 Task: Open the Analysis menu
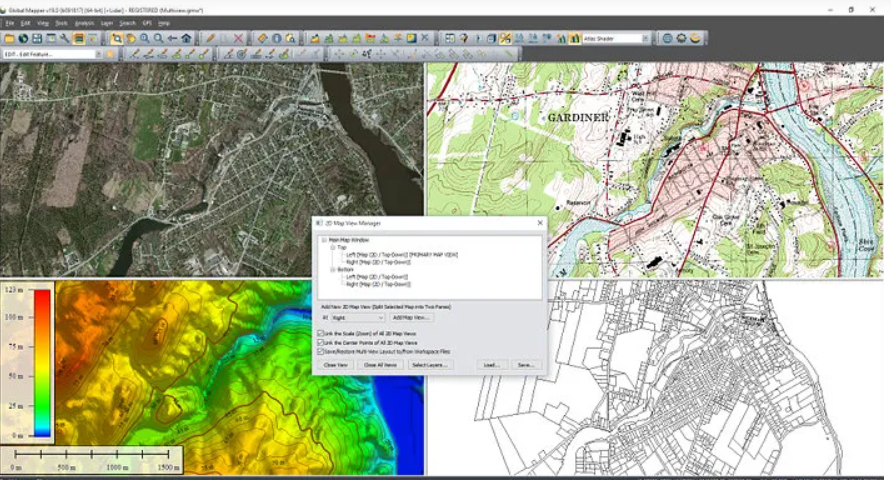84,23
